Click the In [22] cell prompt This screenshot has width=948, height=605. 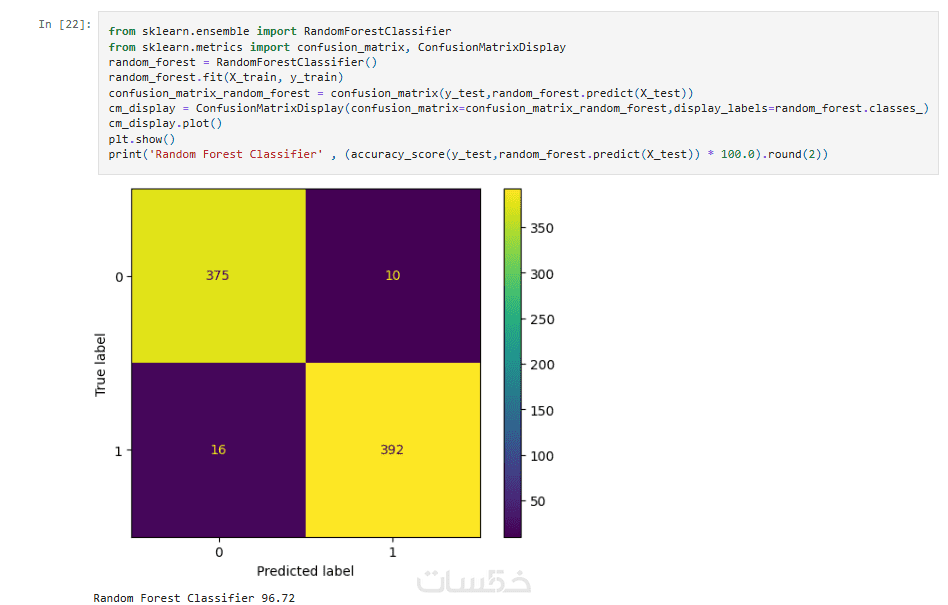pos(65,24)
